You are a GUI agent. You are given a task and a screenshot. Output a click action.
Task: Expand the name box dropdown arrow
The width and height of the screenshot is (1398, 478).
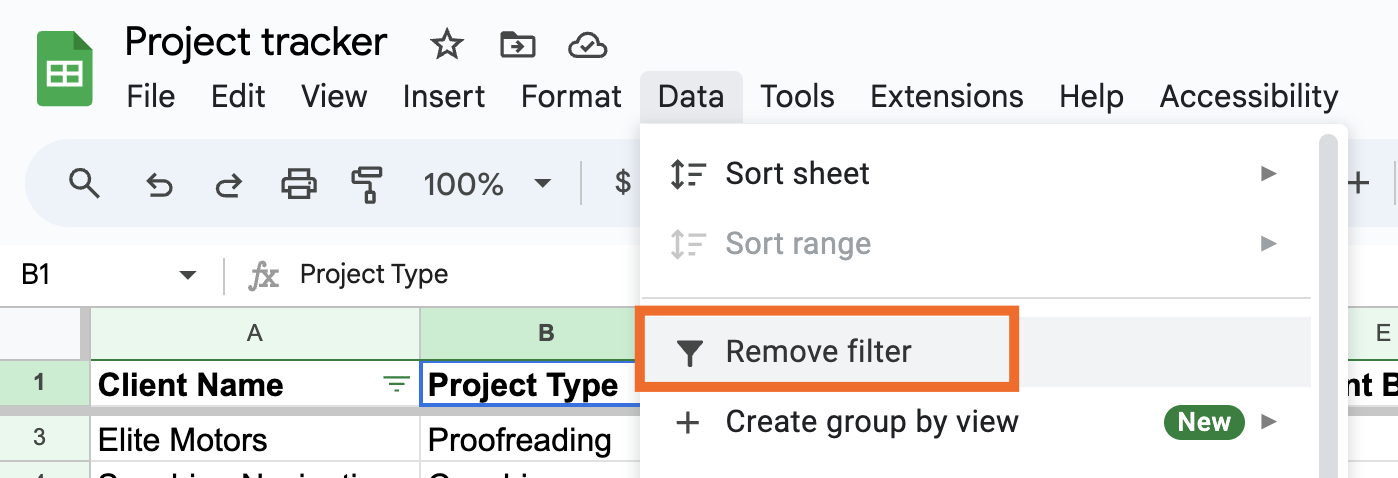(187, 275)
